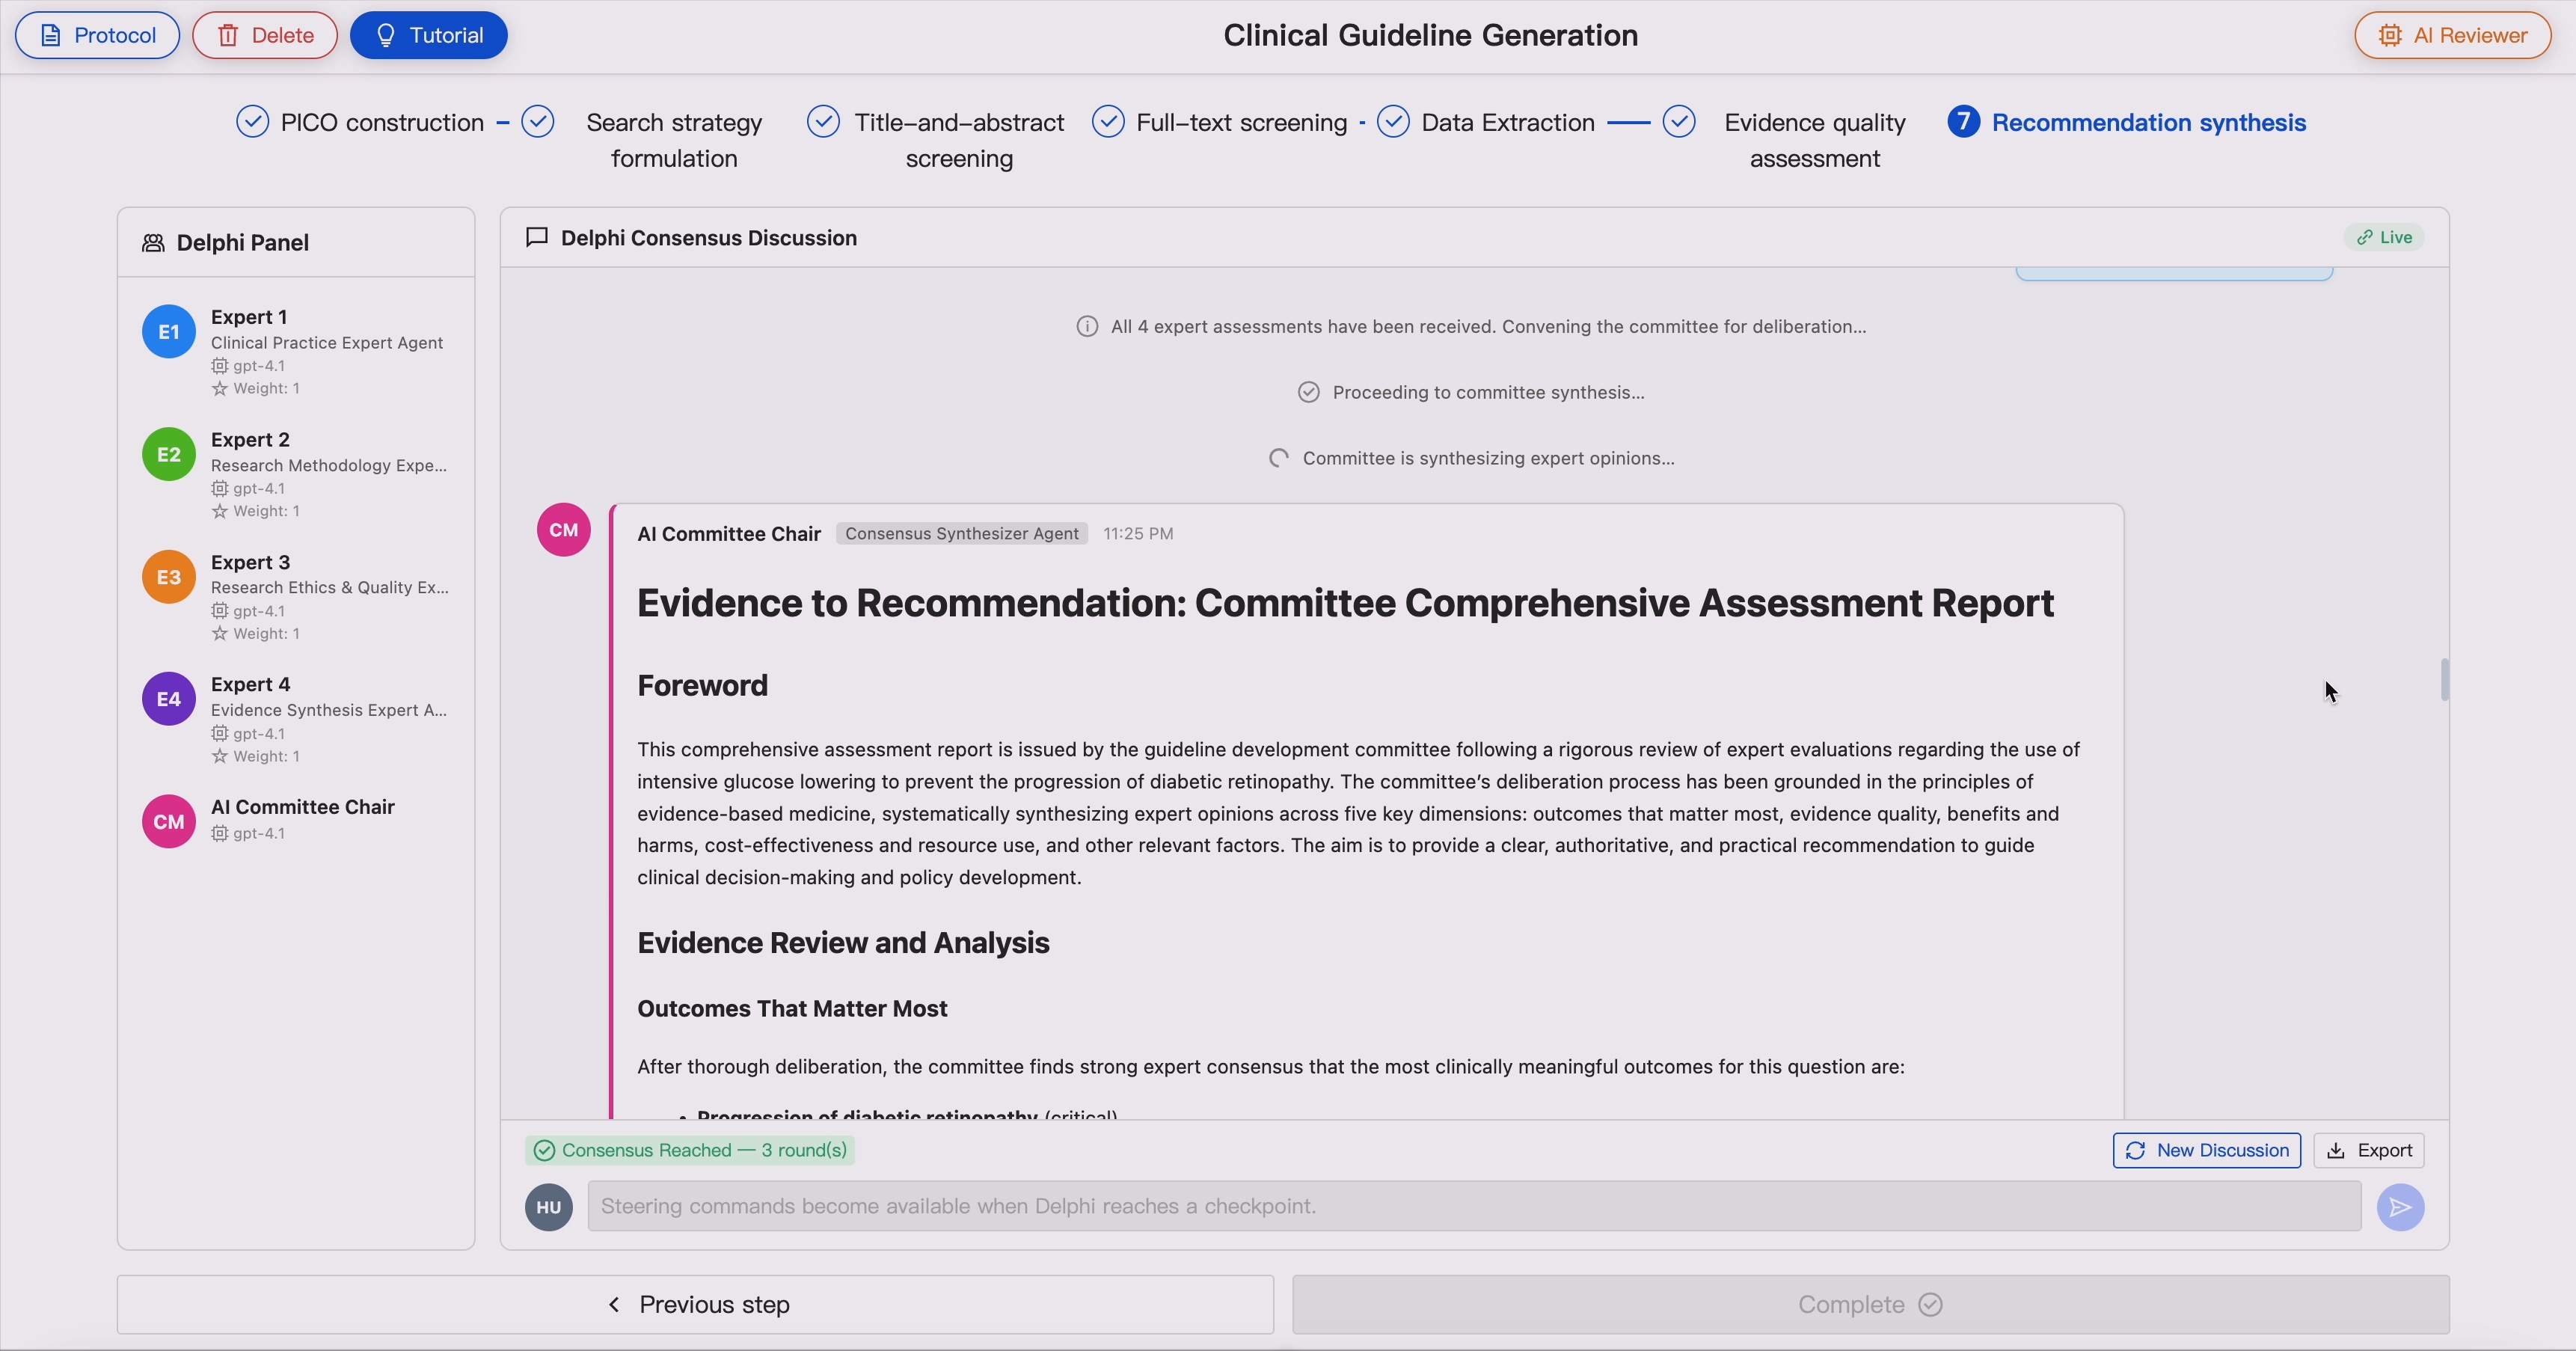Click Delphi Consensus Discussion header text
The height and width of the screenshot is (1351, 2576).
[x=709, y=238]
